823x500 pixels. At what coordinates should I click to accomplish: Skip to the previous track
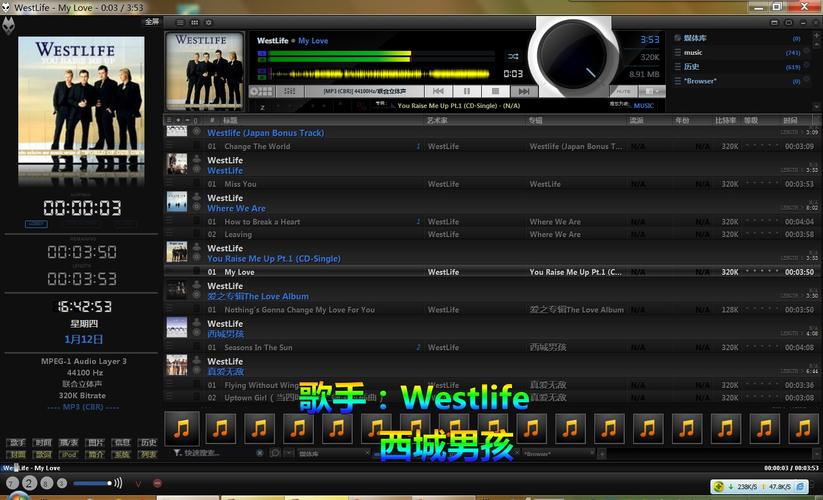pyautogui.click(x=438, y=91)
